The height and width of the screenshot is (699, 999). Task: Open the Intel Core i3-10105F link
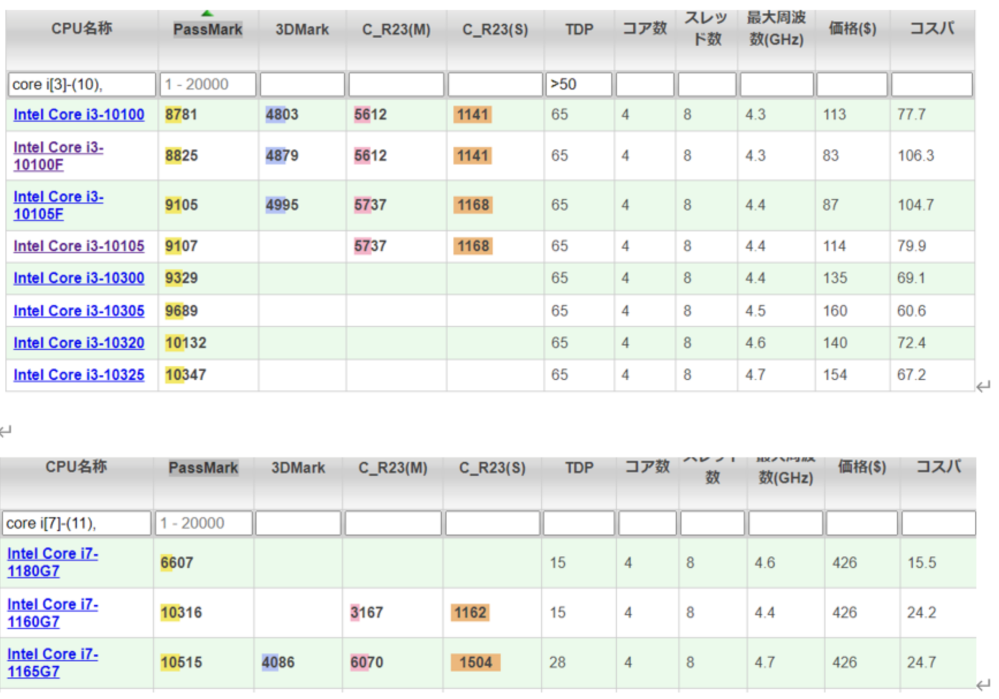pos(59,205)
